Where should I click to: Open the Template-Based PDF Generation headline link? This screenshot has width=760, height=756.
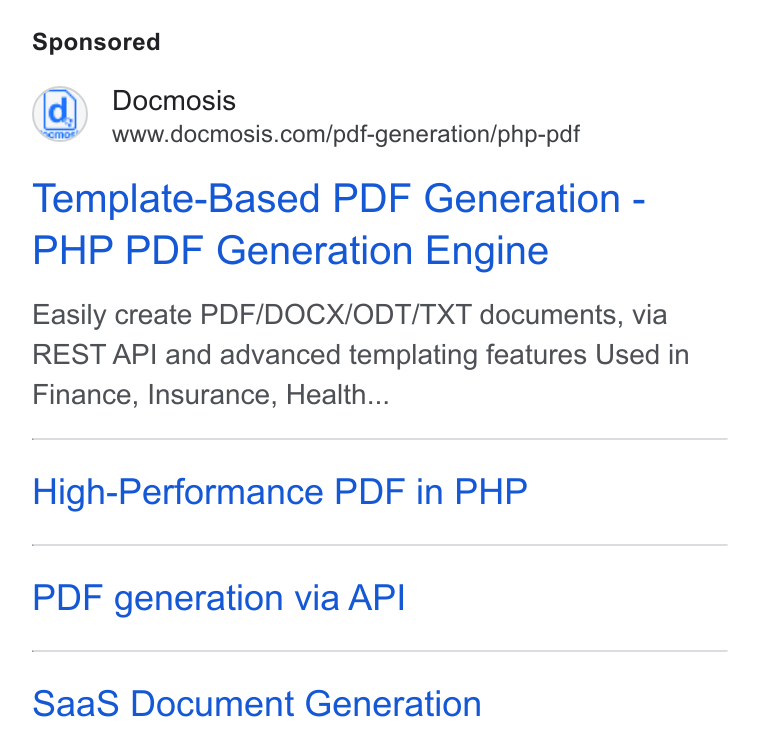339,224
